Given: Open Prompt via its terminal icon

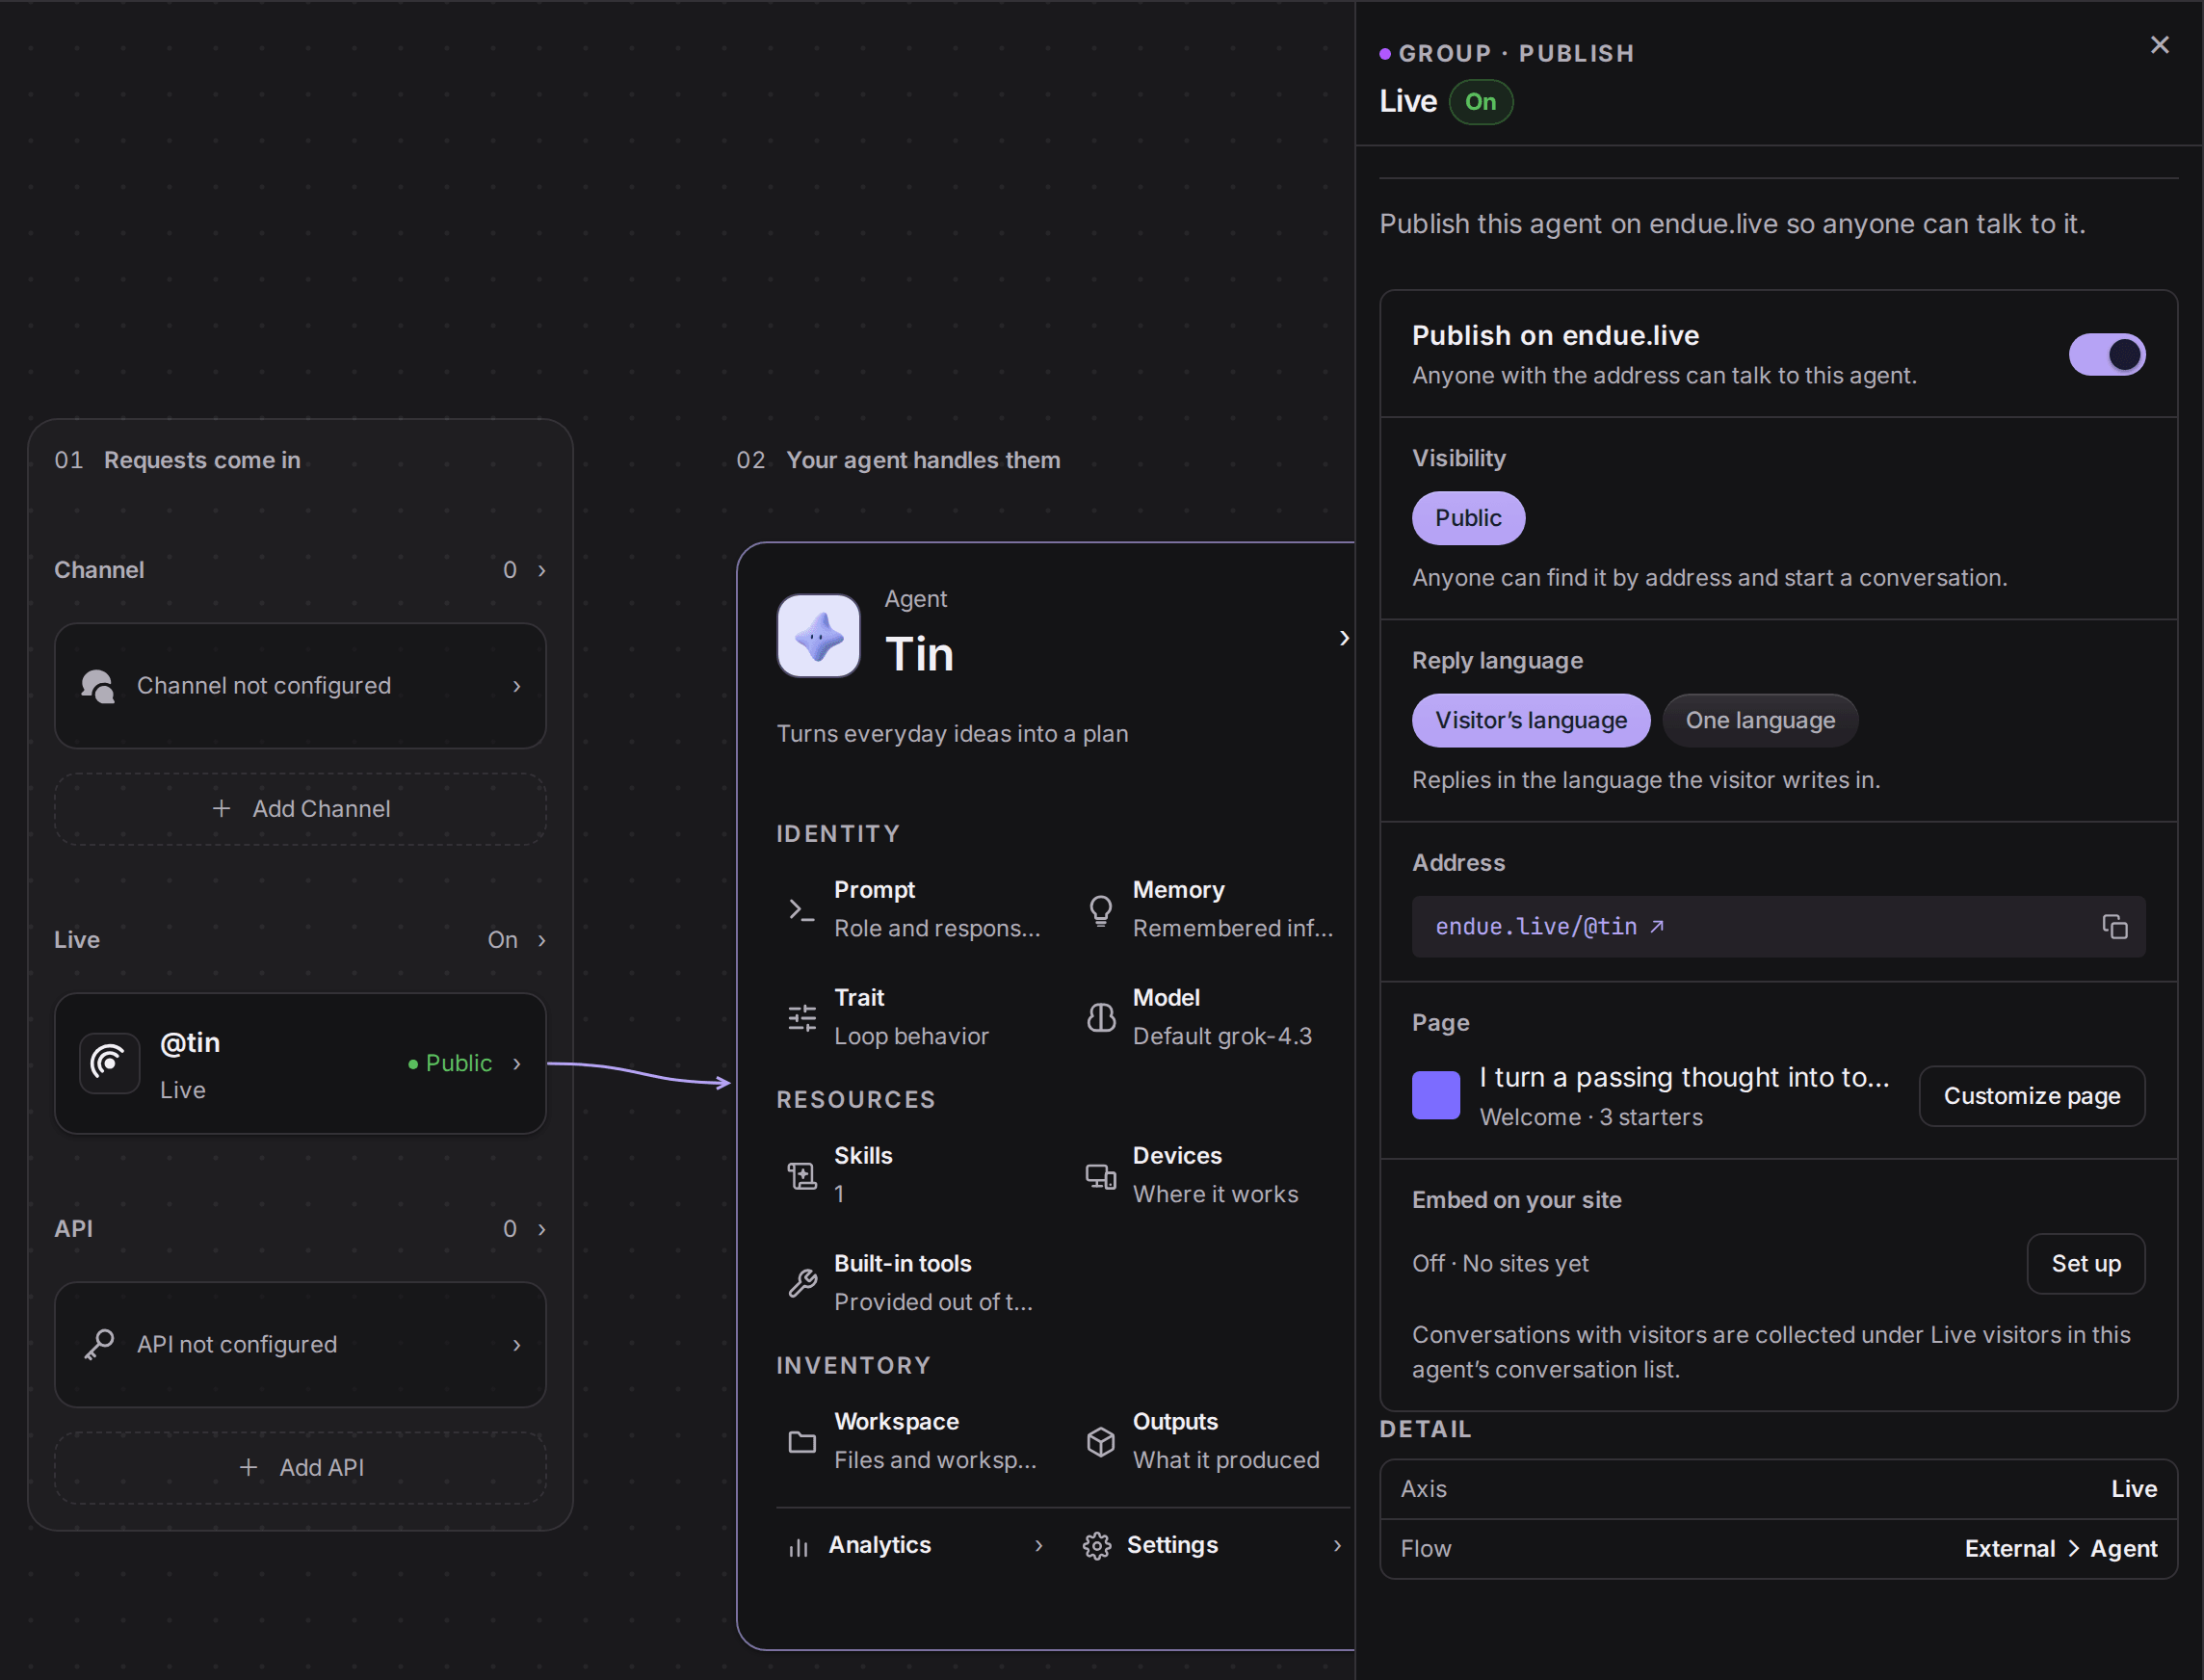Looking at the screenshot, I should (x=802, y=909).
